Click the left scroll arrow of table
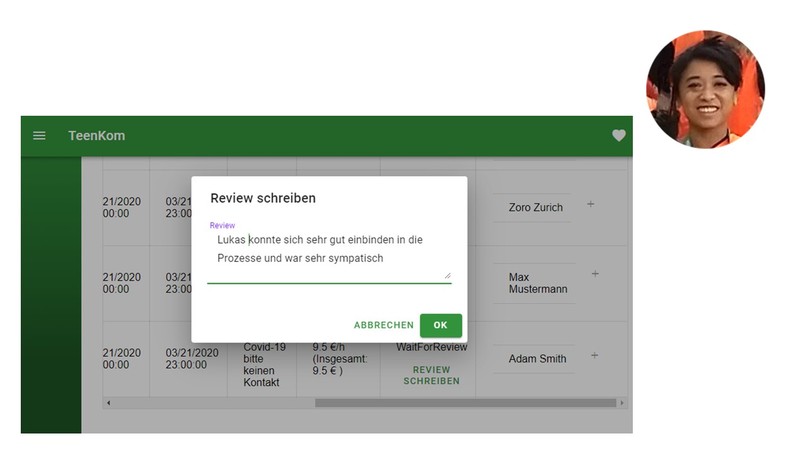806x453 pixels. point(108,403)
